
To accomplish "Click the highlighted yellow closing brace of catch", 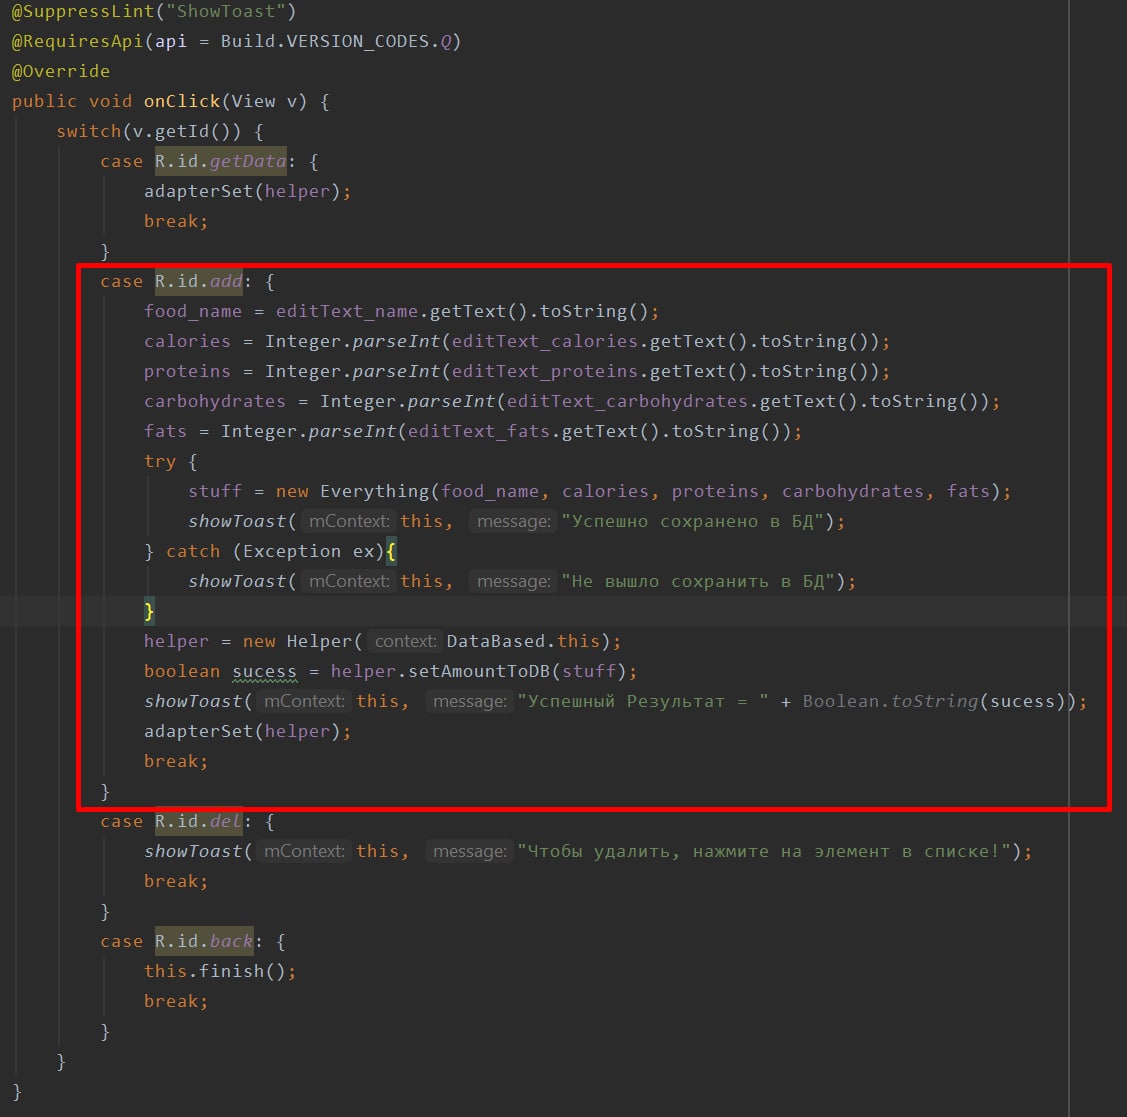I will point(150,612).
